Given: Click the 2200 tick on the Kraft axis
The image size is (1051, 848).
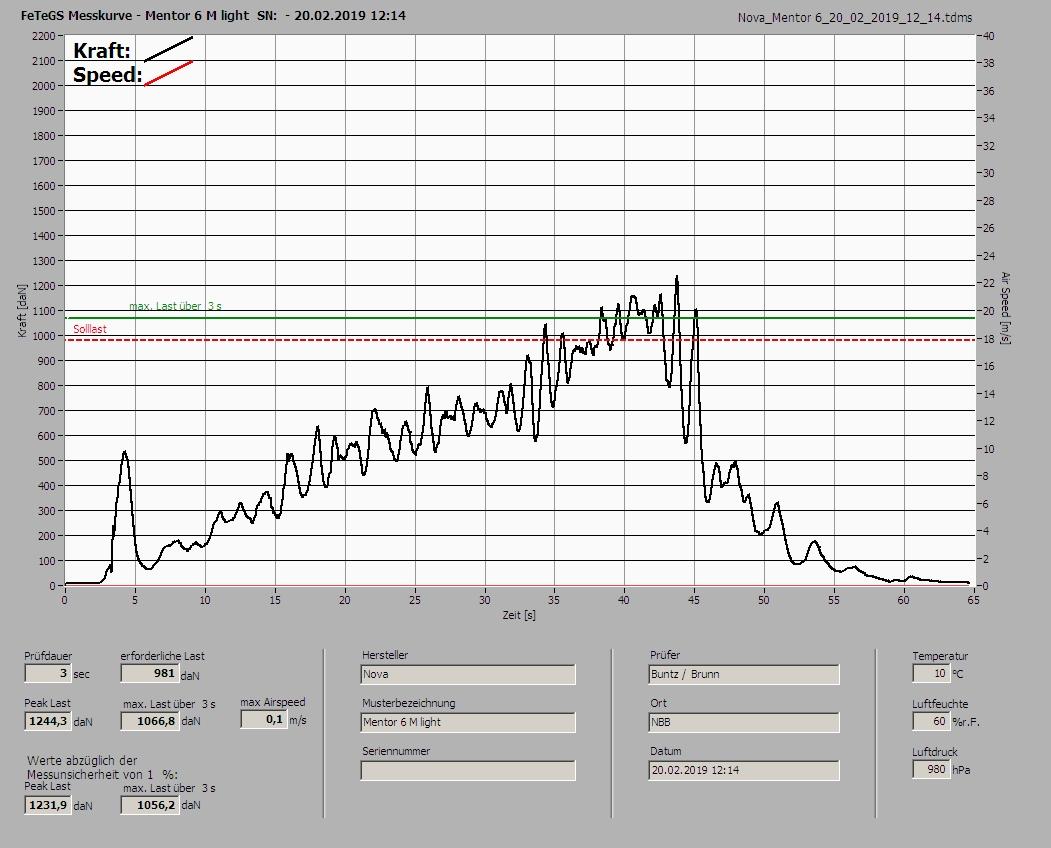Looking at the screenshot, I should pos(43,36).
